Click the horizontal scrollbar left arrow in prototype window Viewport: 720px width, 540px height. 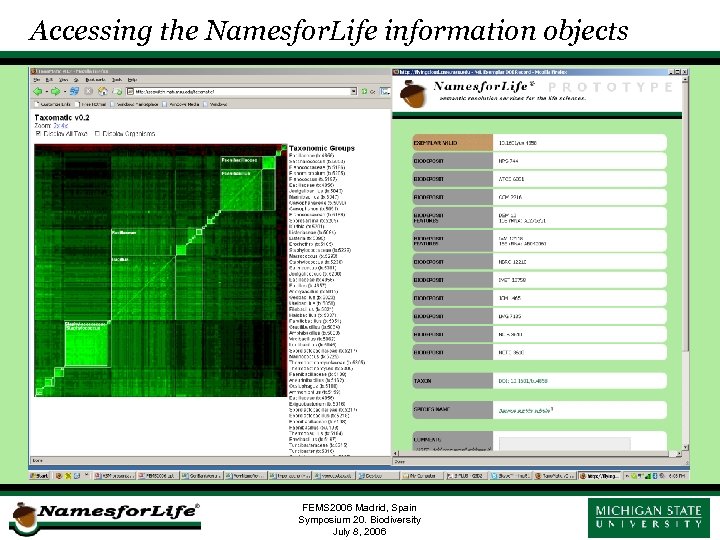(x=395, y=454)
